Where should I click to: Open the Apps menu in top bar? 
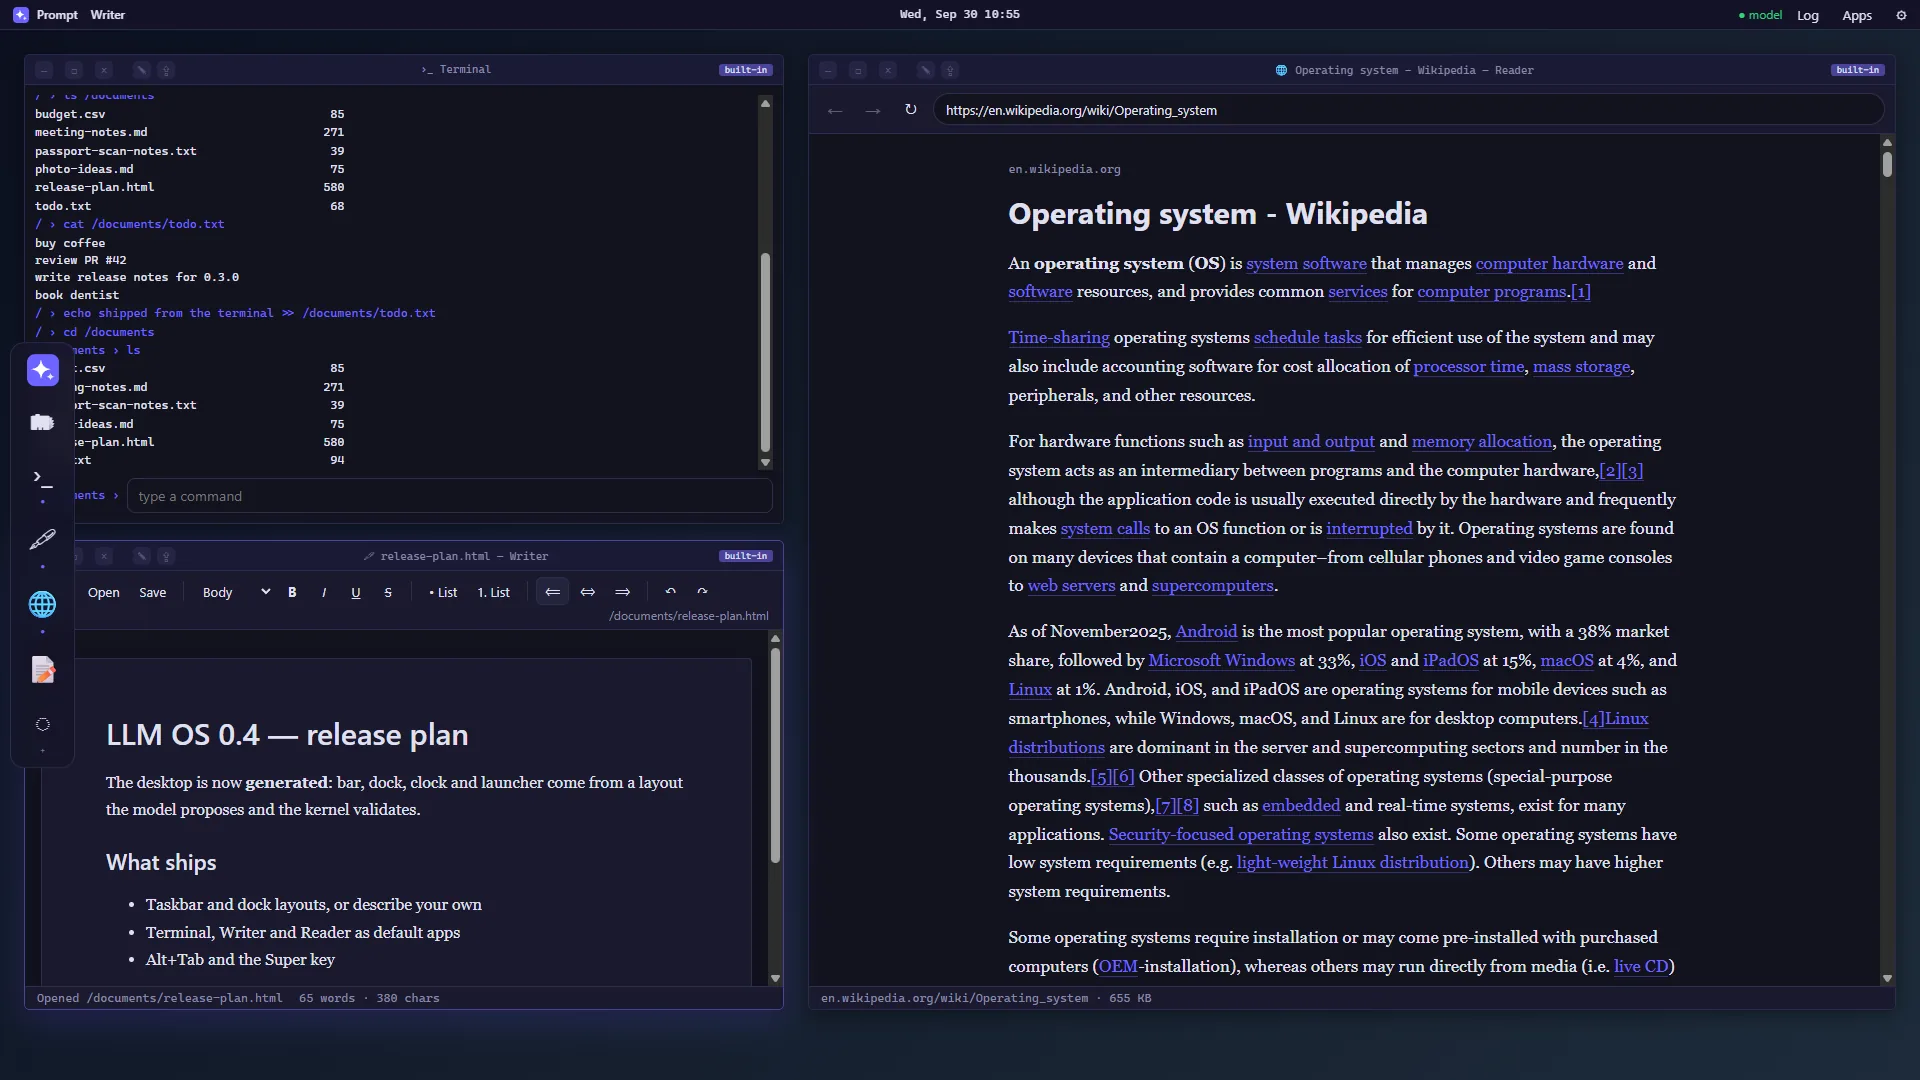1857,15
